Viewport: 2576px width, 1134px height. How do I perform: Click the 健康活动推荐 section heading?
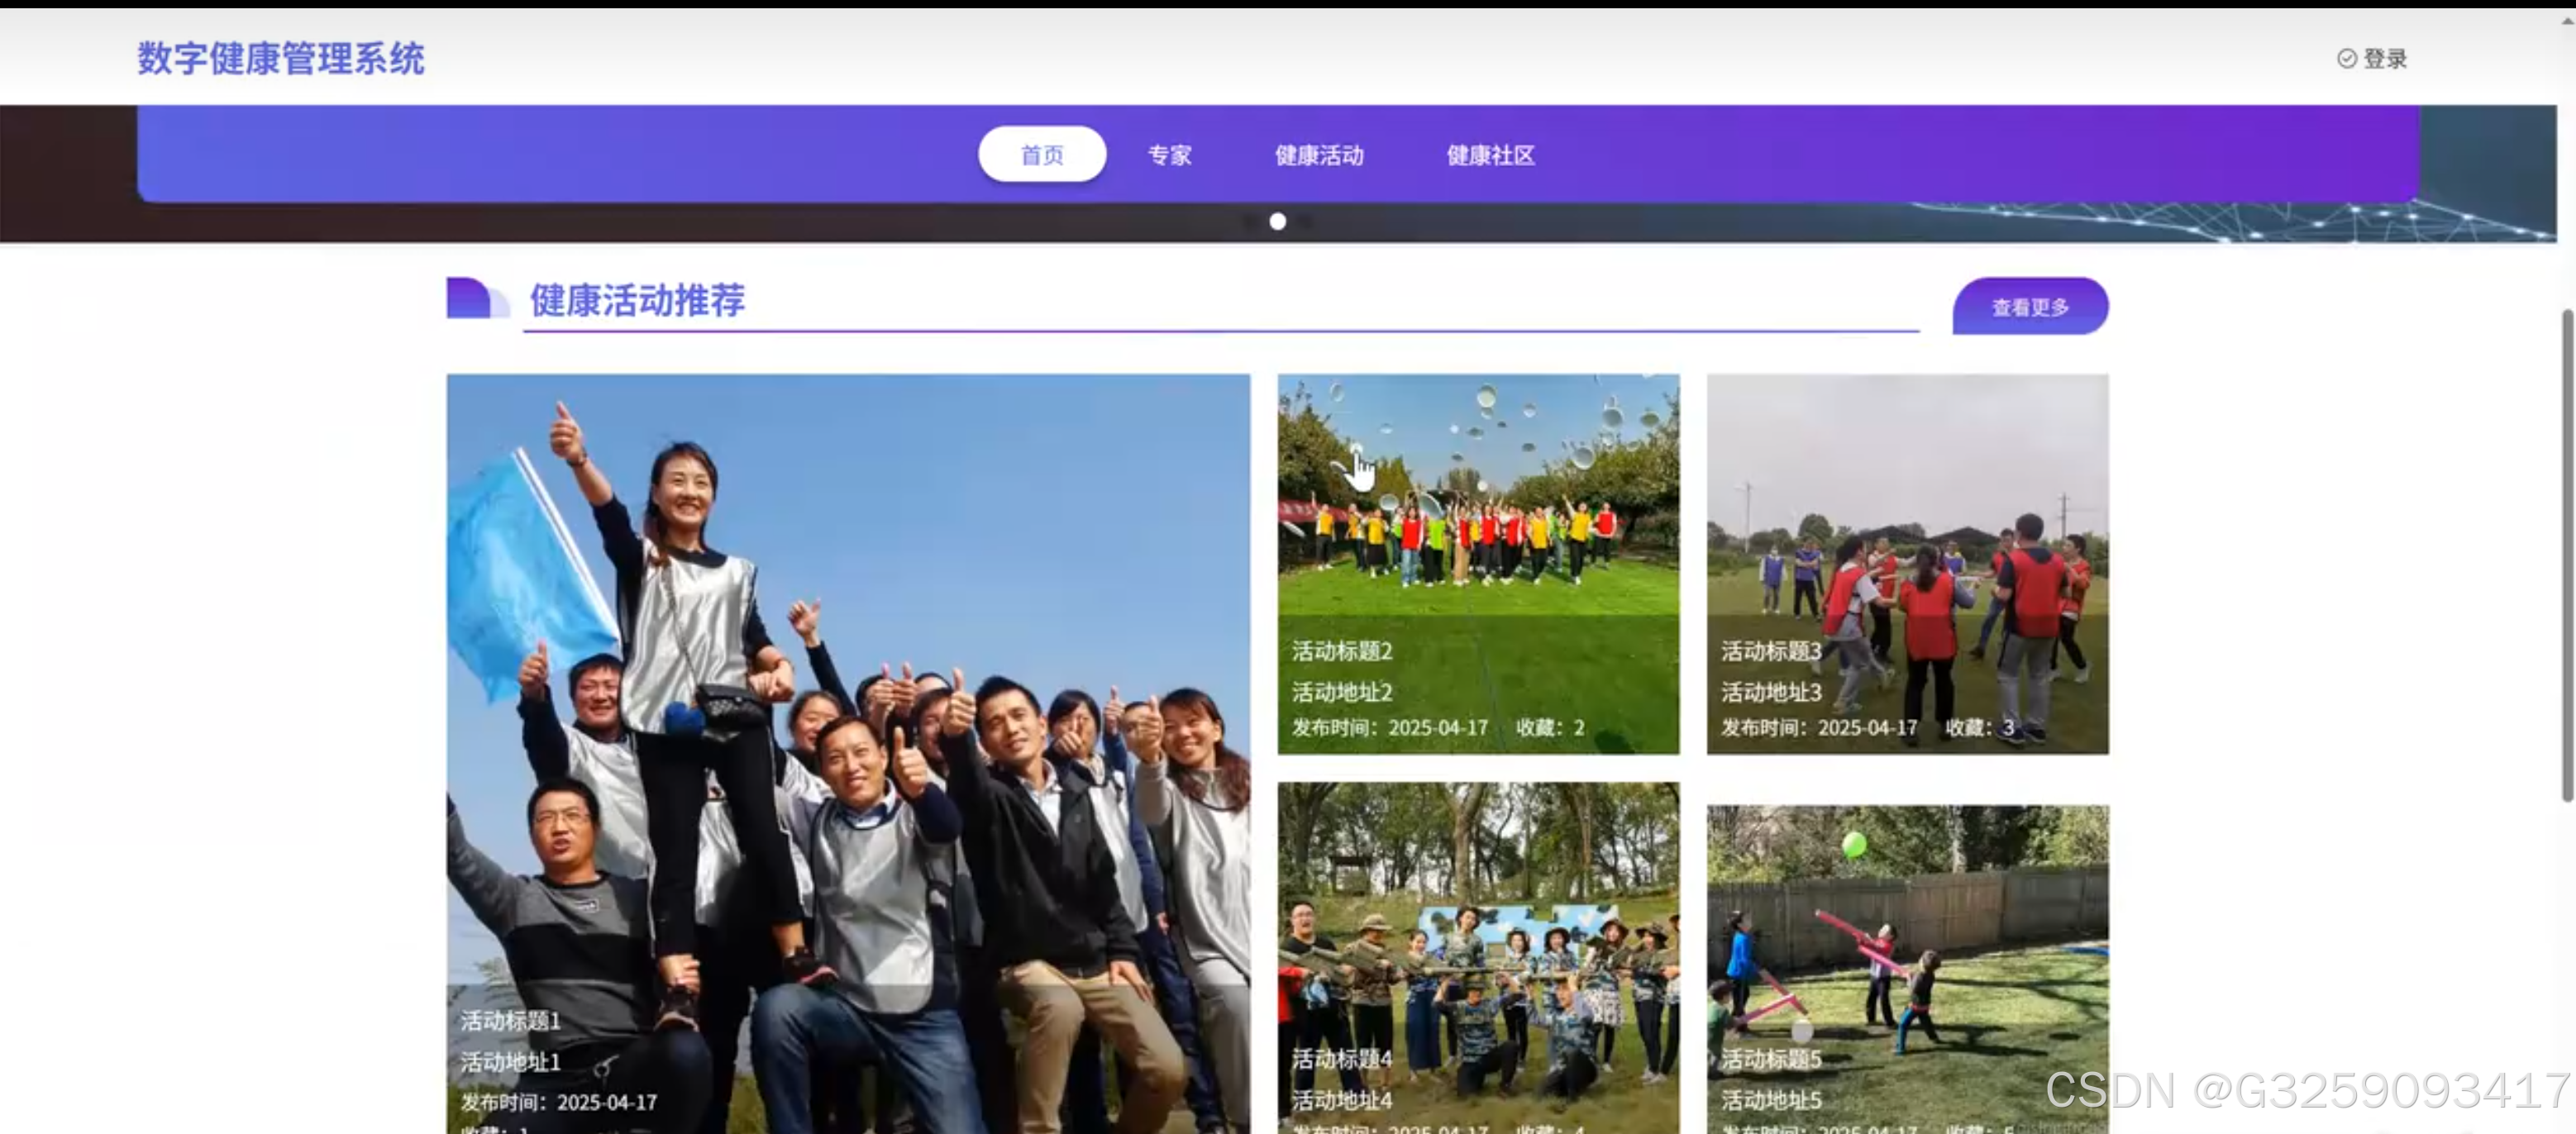[x=637, y=300]
